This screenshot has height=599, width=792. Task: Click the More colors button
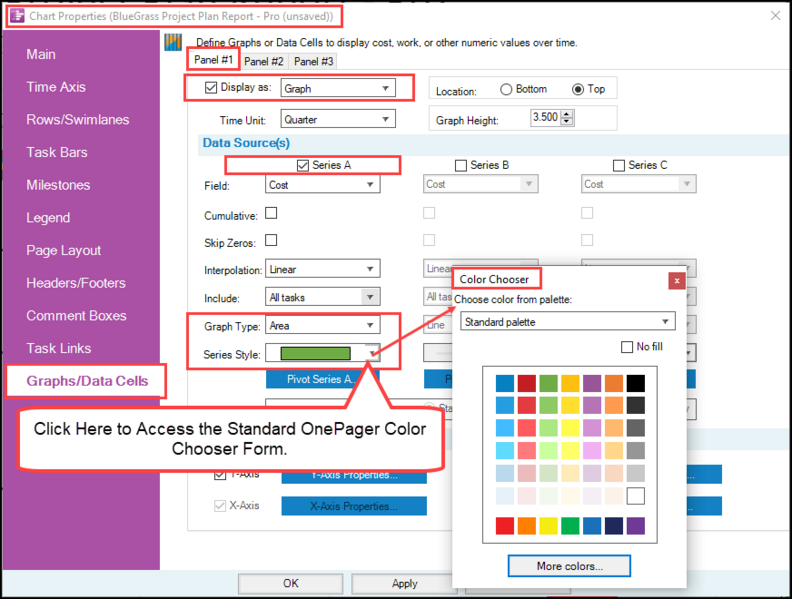click(x=569, y=566)
